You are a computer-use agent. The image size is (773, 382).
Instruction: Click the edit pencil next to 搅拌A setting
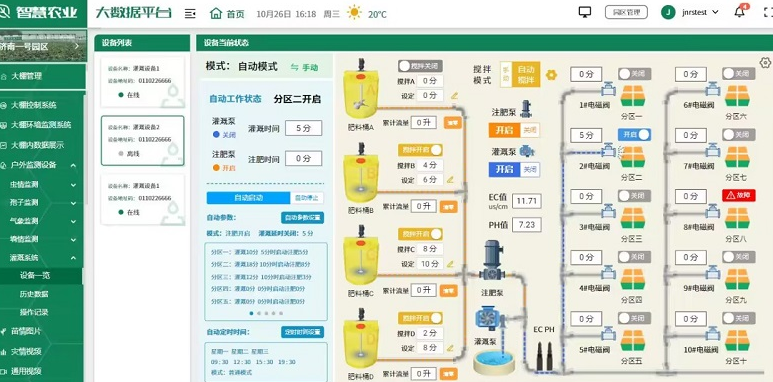[x=454, y=96]
